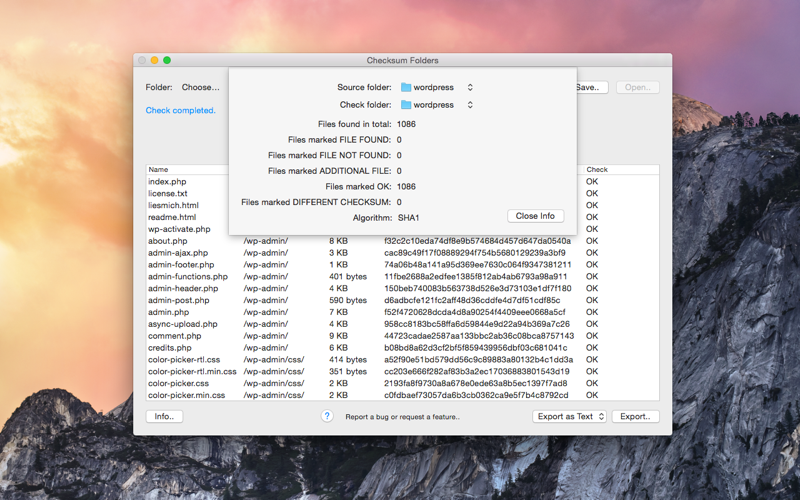The width and height of the screenshot is (800, 500).
Task: Open the Source folder popup arrows
Action: (x=470, y=87)
